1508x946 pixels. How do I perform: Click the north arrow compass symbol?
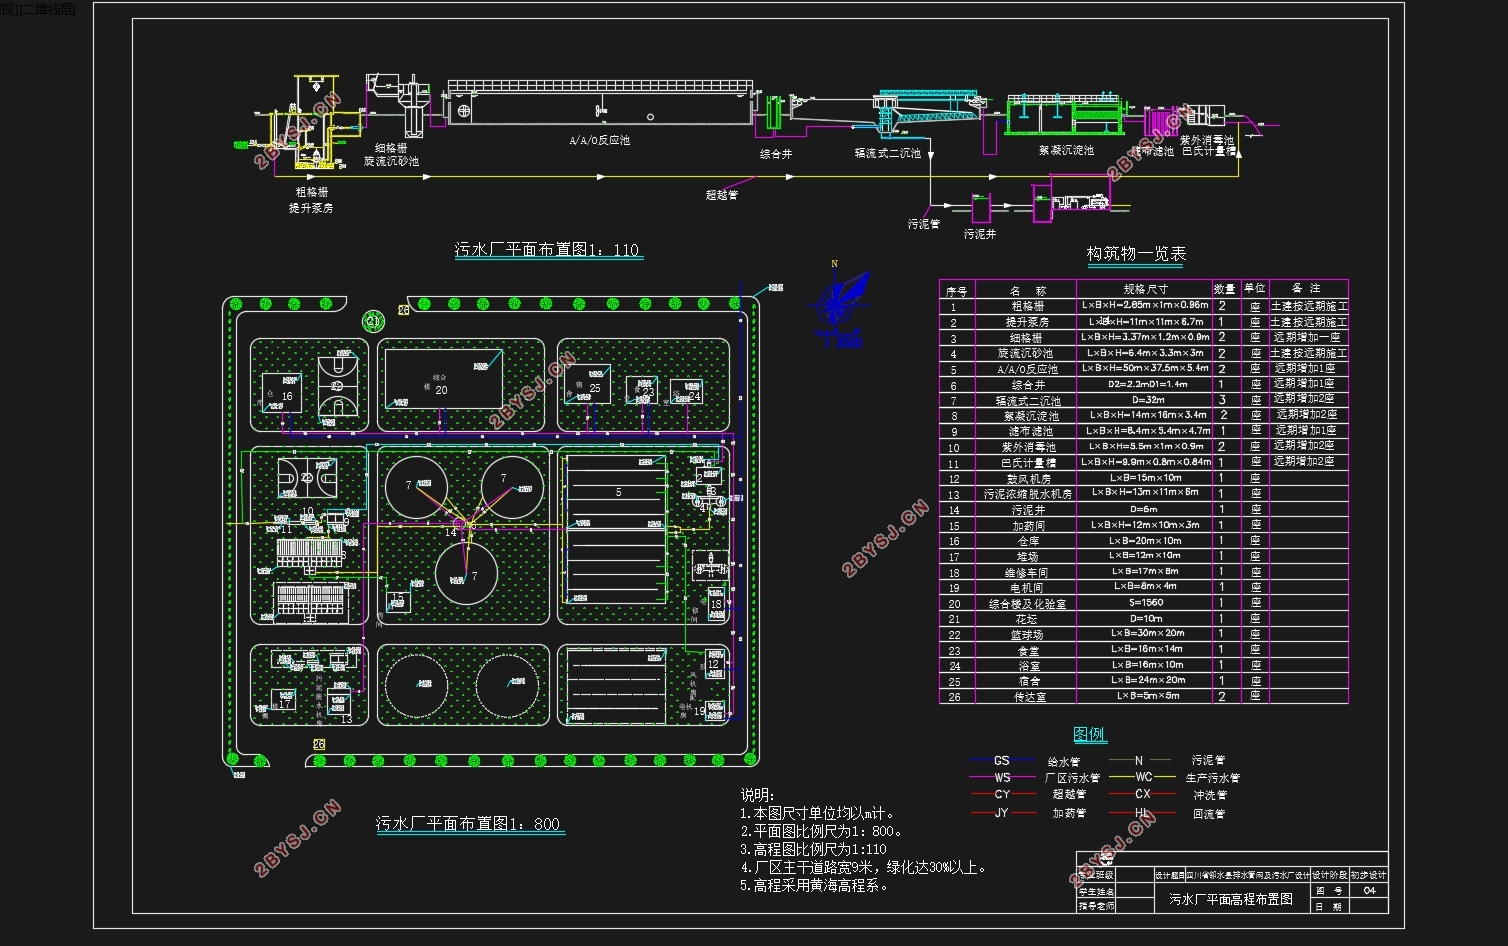tap(840, 304)
